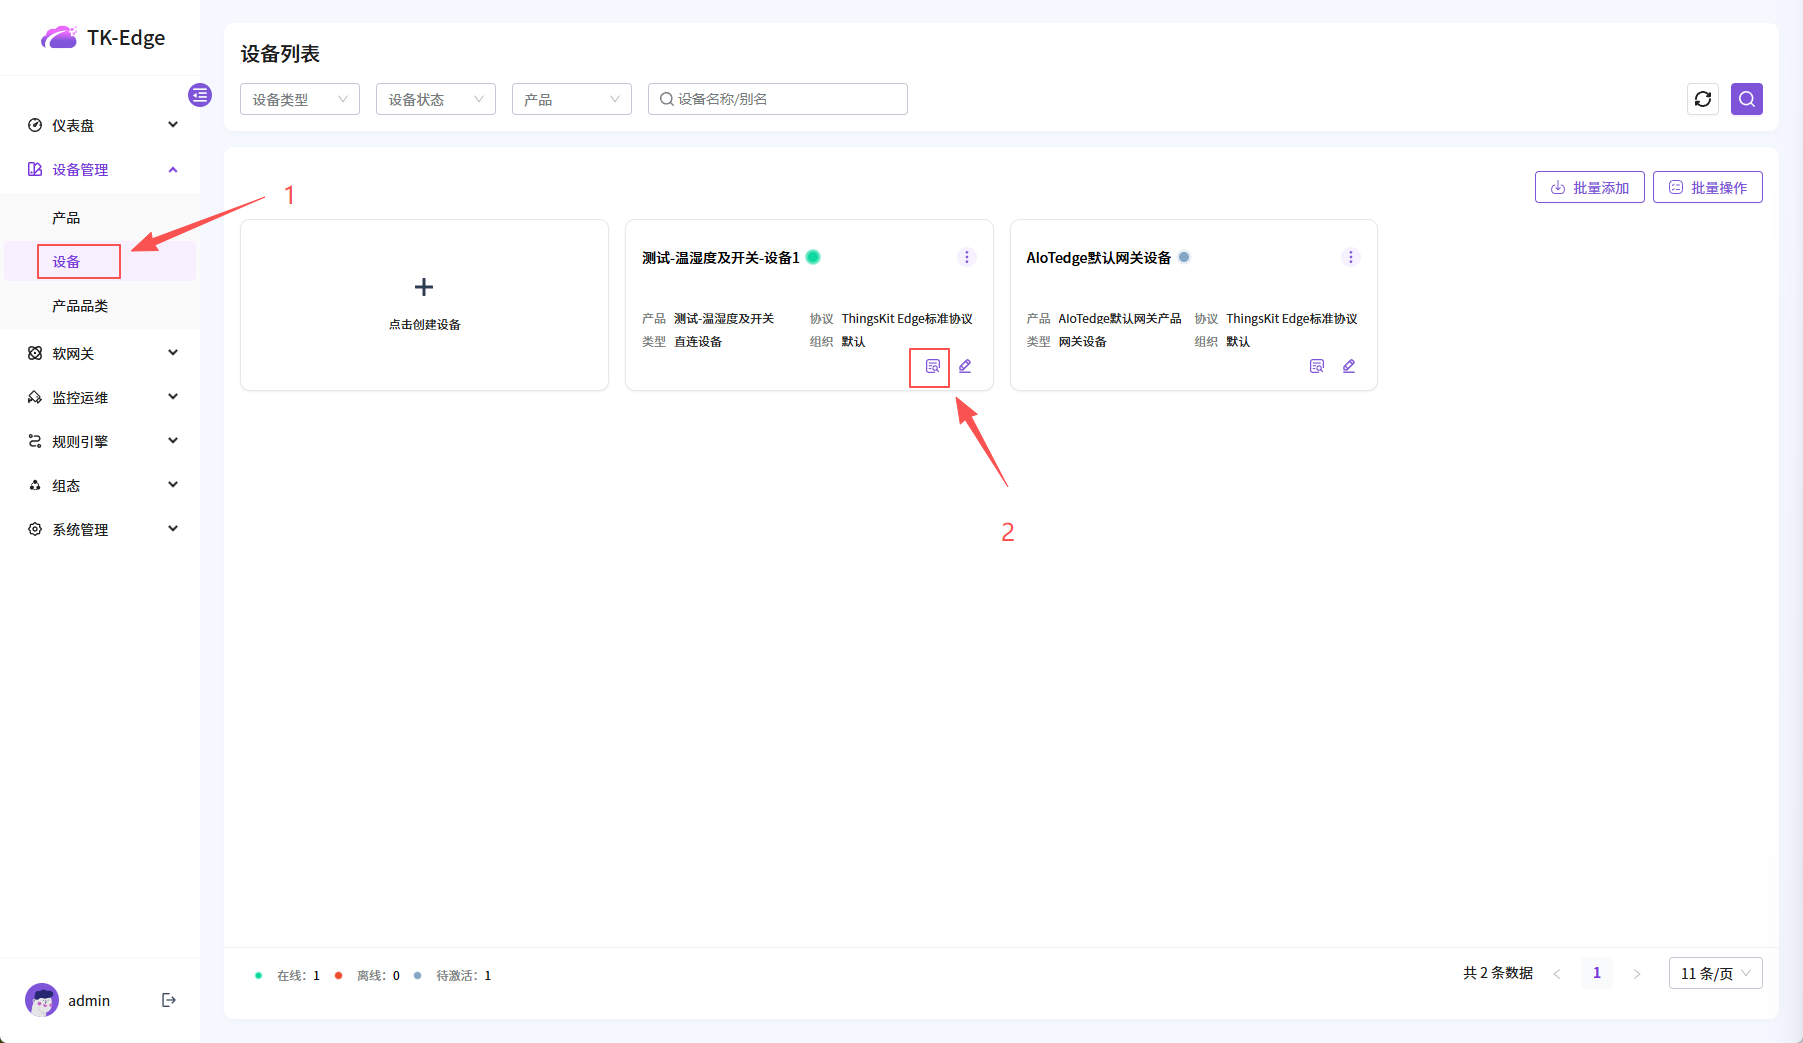Open three-dot menu on 测试-温湿度及开关-设备1 card

point(966,257)
